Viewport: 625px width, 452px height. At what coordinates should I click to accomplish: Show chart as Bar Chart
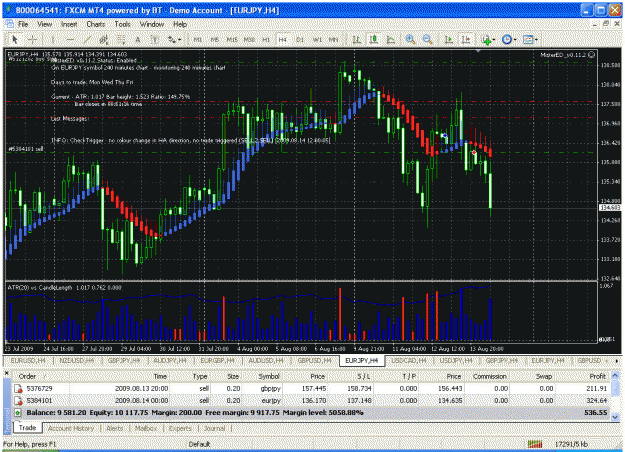357,39
